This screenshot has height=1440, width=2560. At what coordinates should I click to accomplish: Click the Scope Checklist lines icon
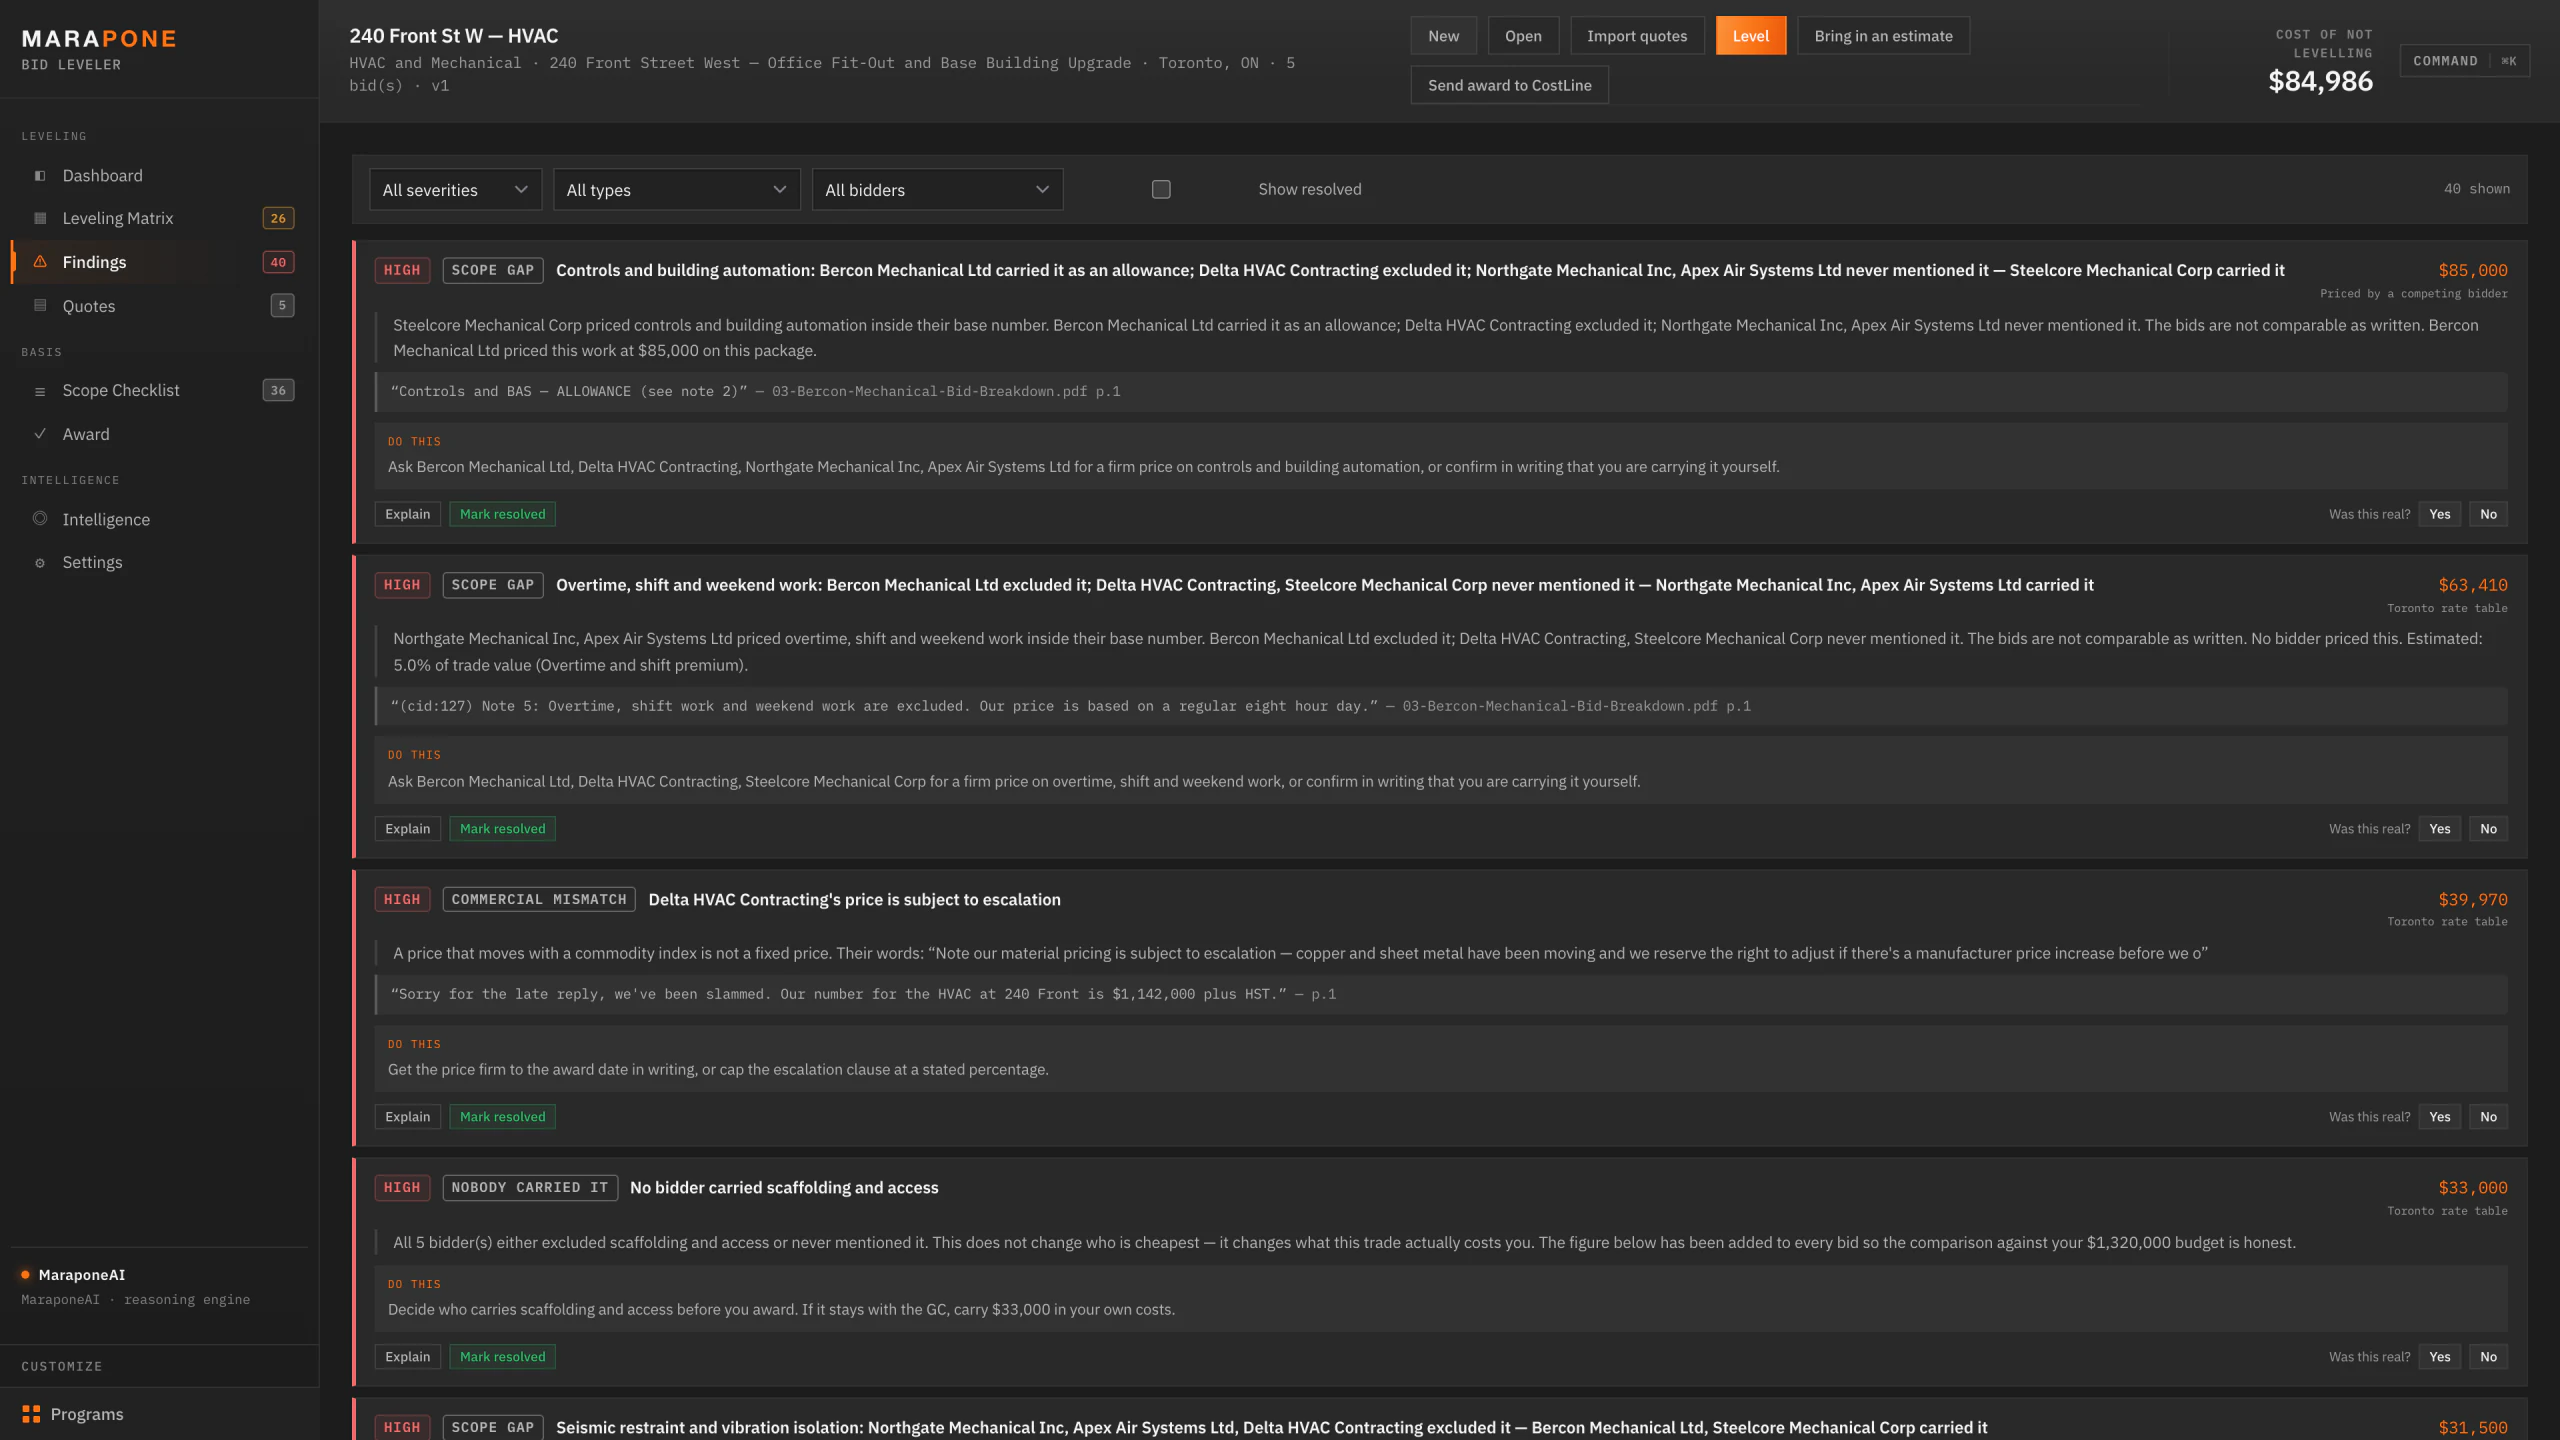[40, 391]
